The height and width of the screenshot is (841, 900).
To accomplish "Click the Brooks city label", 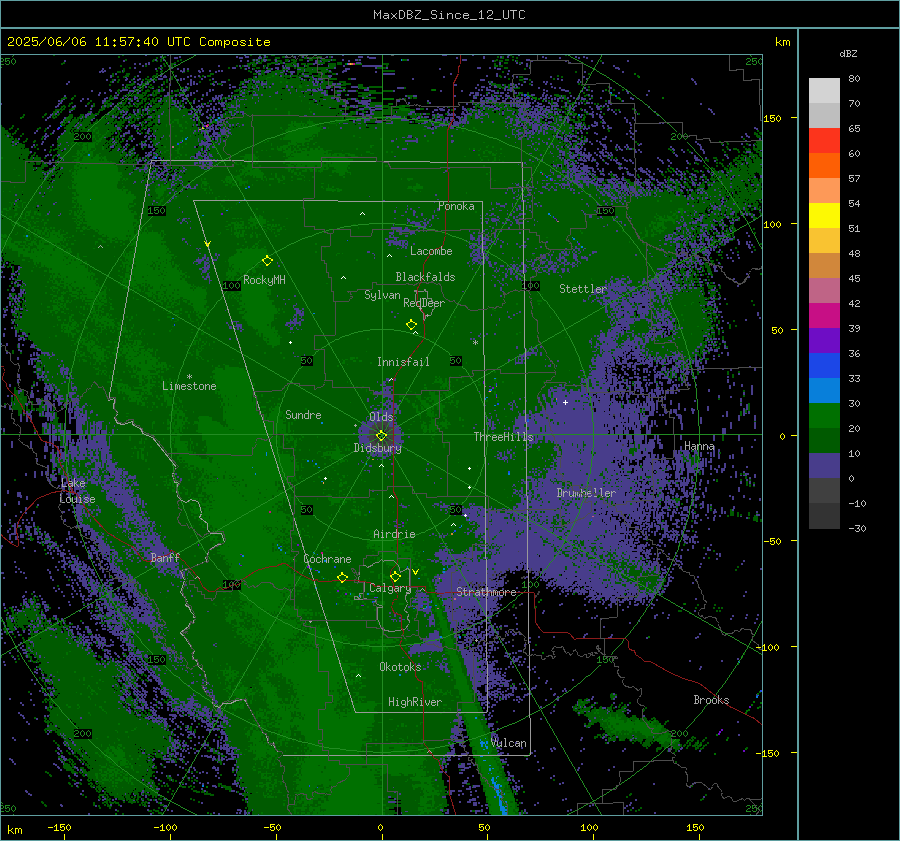I will 711,700.
